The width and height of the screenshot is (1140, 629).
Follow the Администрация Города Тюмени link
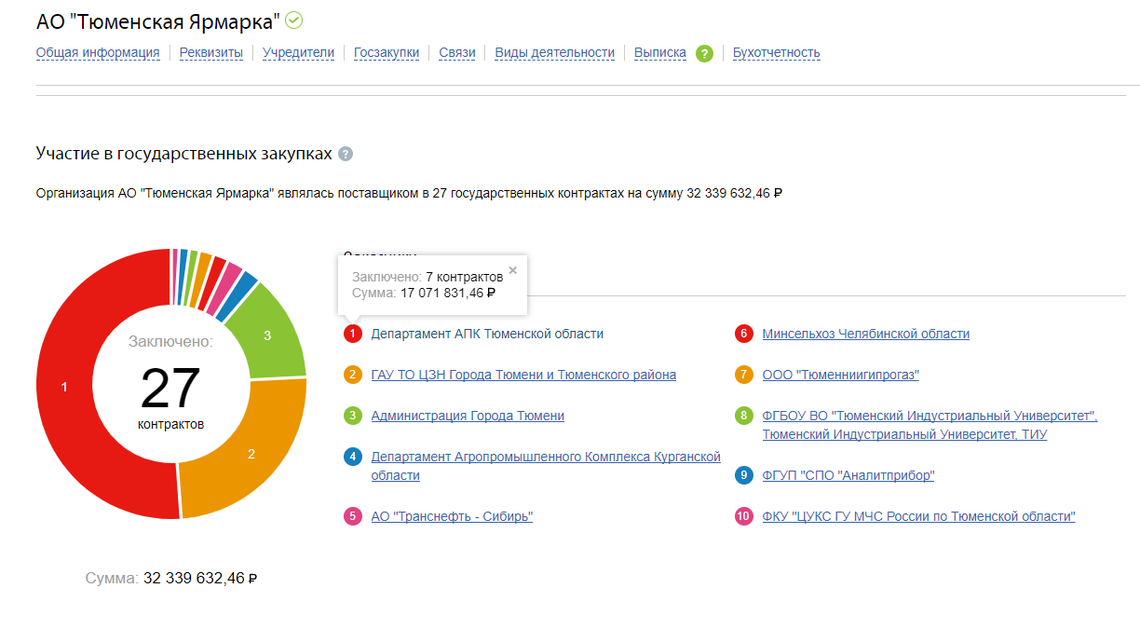click(x=467, y=415)
